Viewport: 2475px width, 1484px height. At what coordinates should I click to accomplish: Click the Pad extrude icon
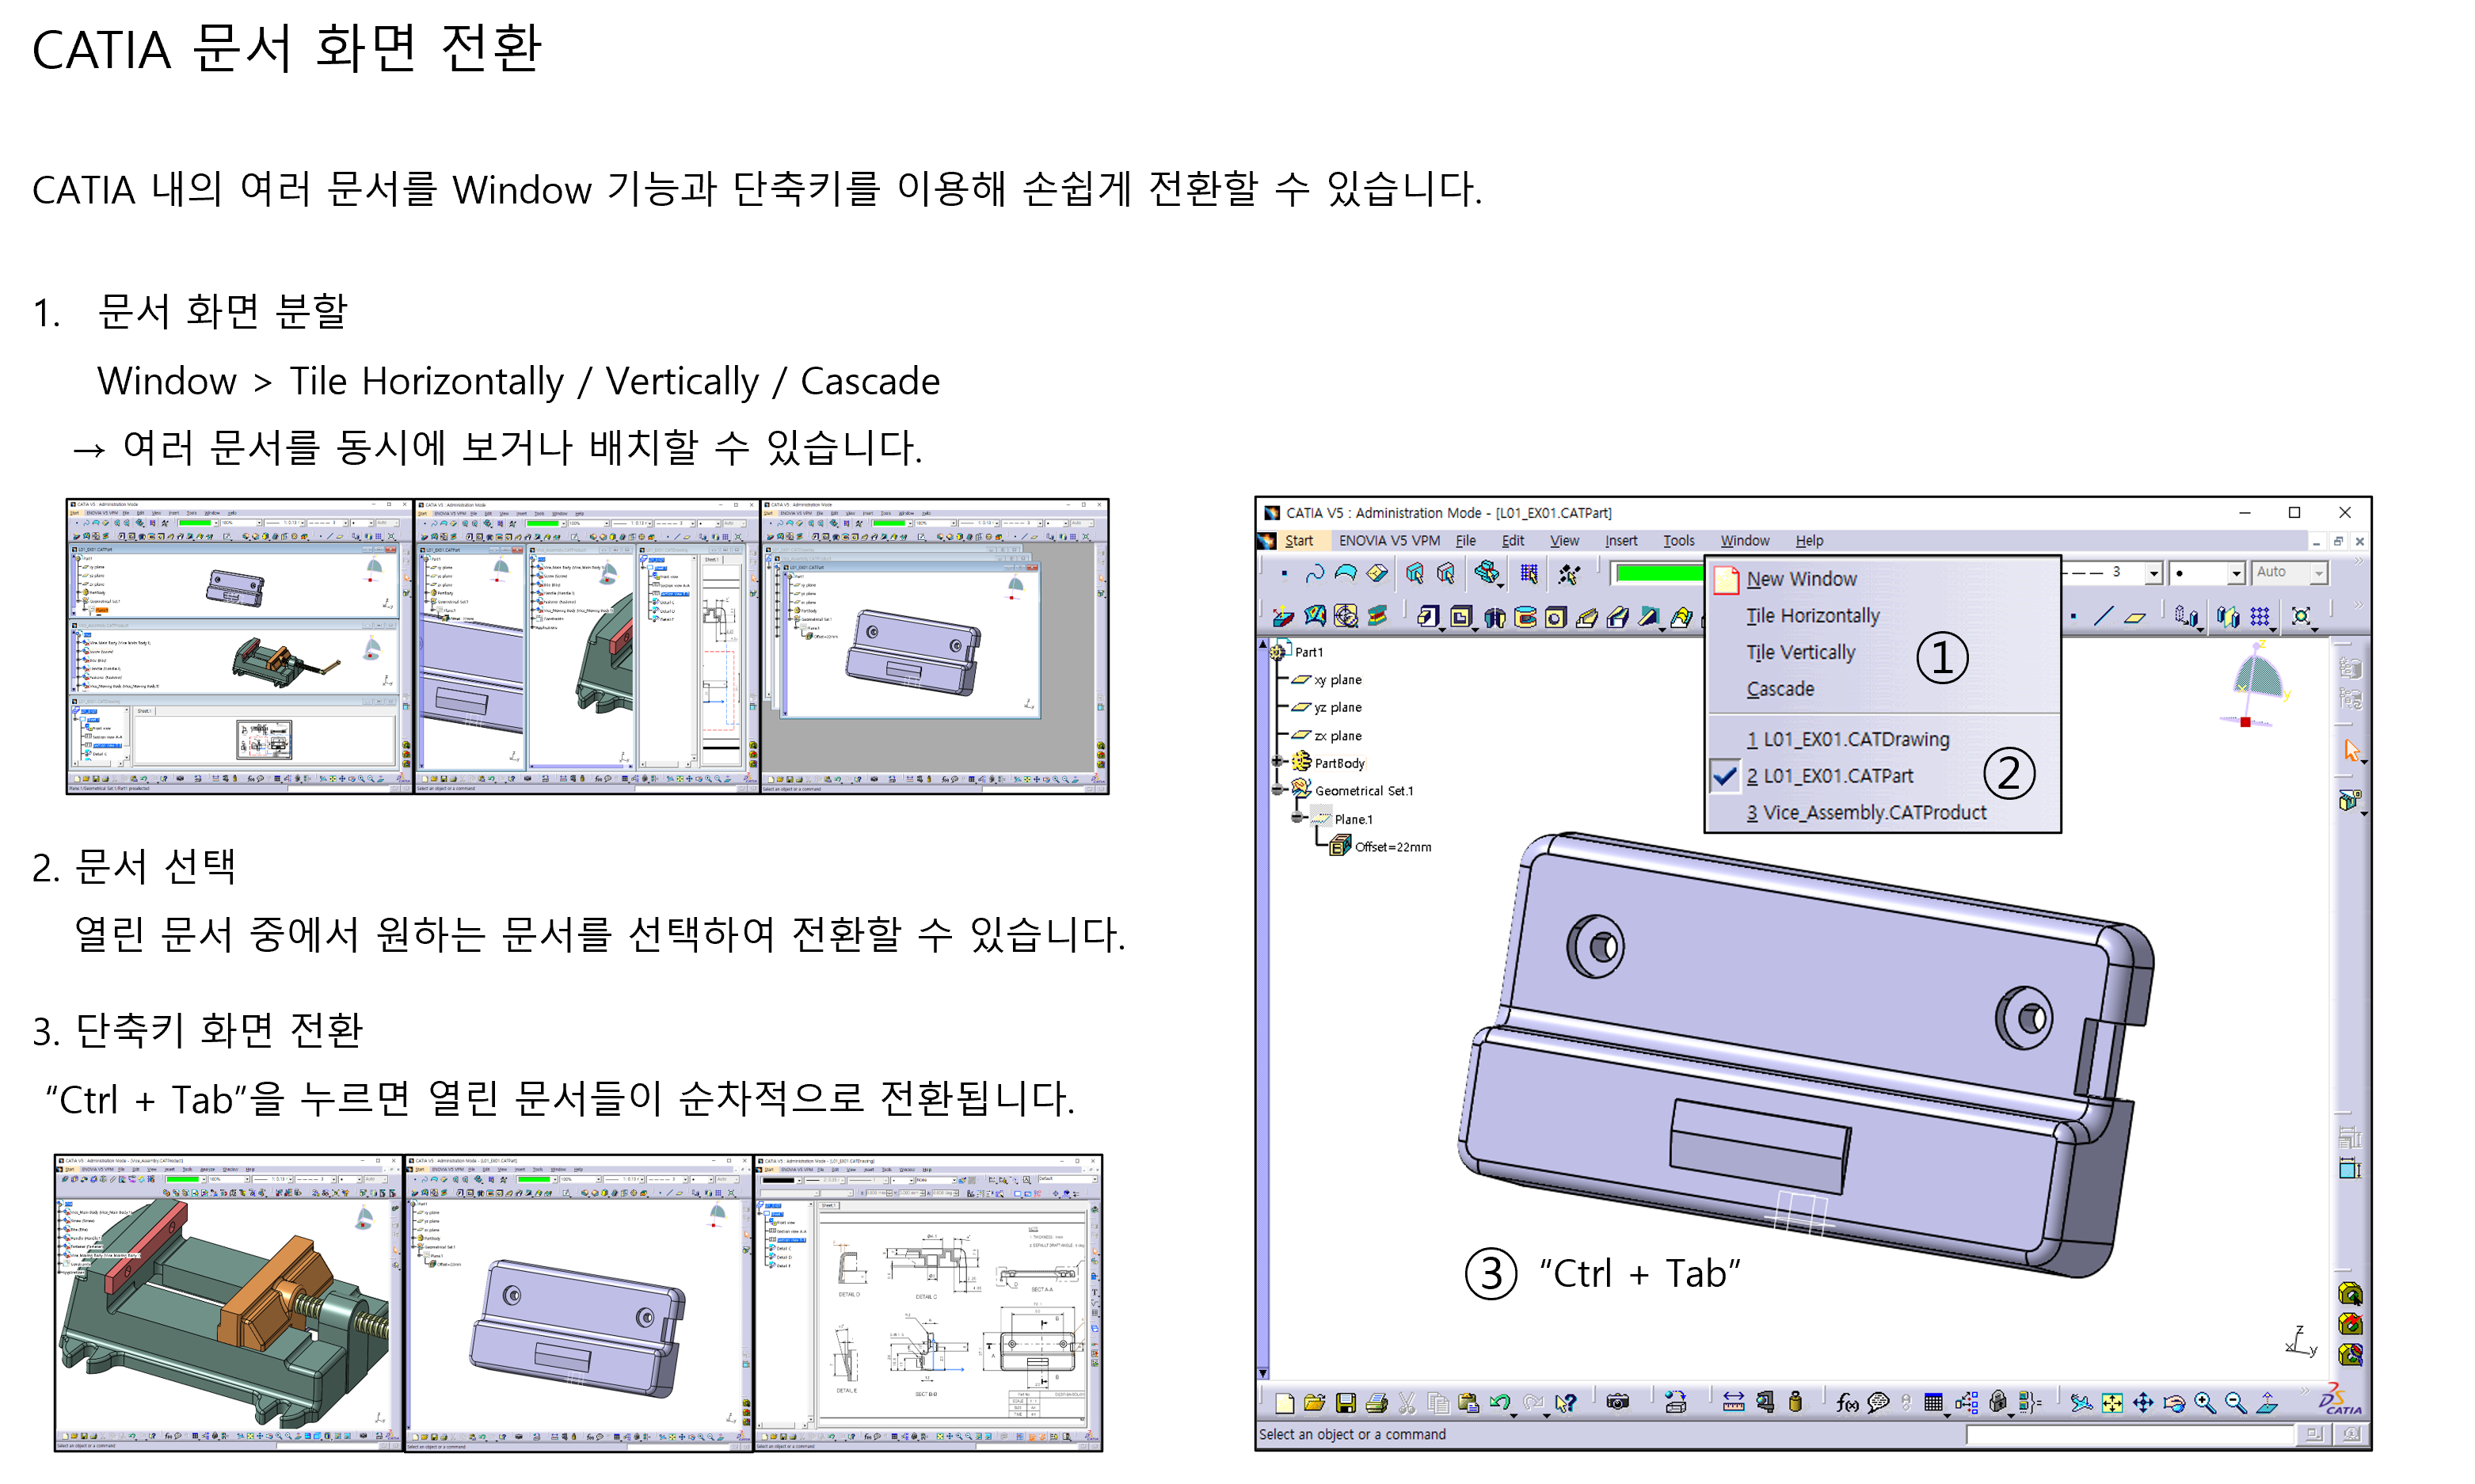point(1428,617)
